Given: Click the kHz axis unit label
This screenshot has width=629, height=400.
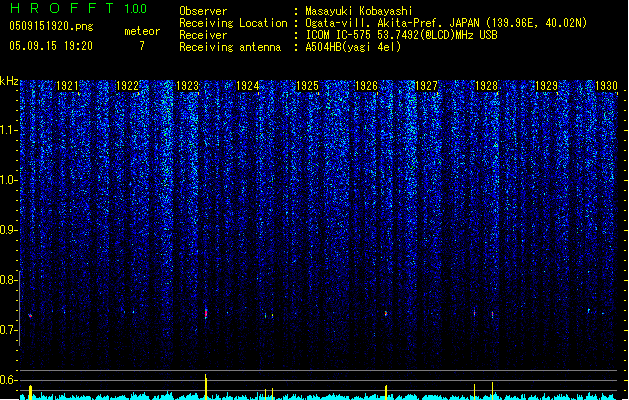Looking at the screenshot, I should pyautogui.click(x=9, y=81).
